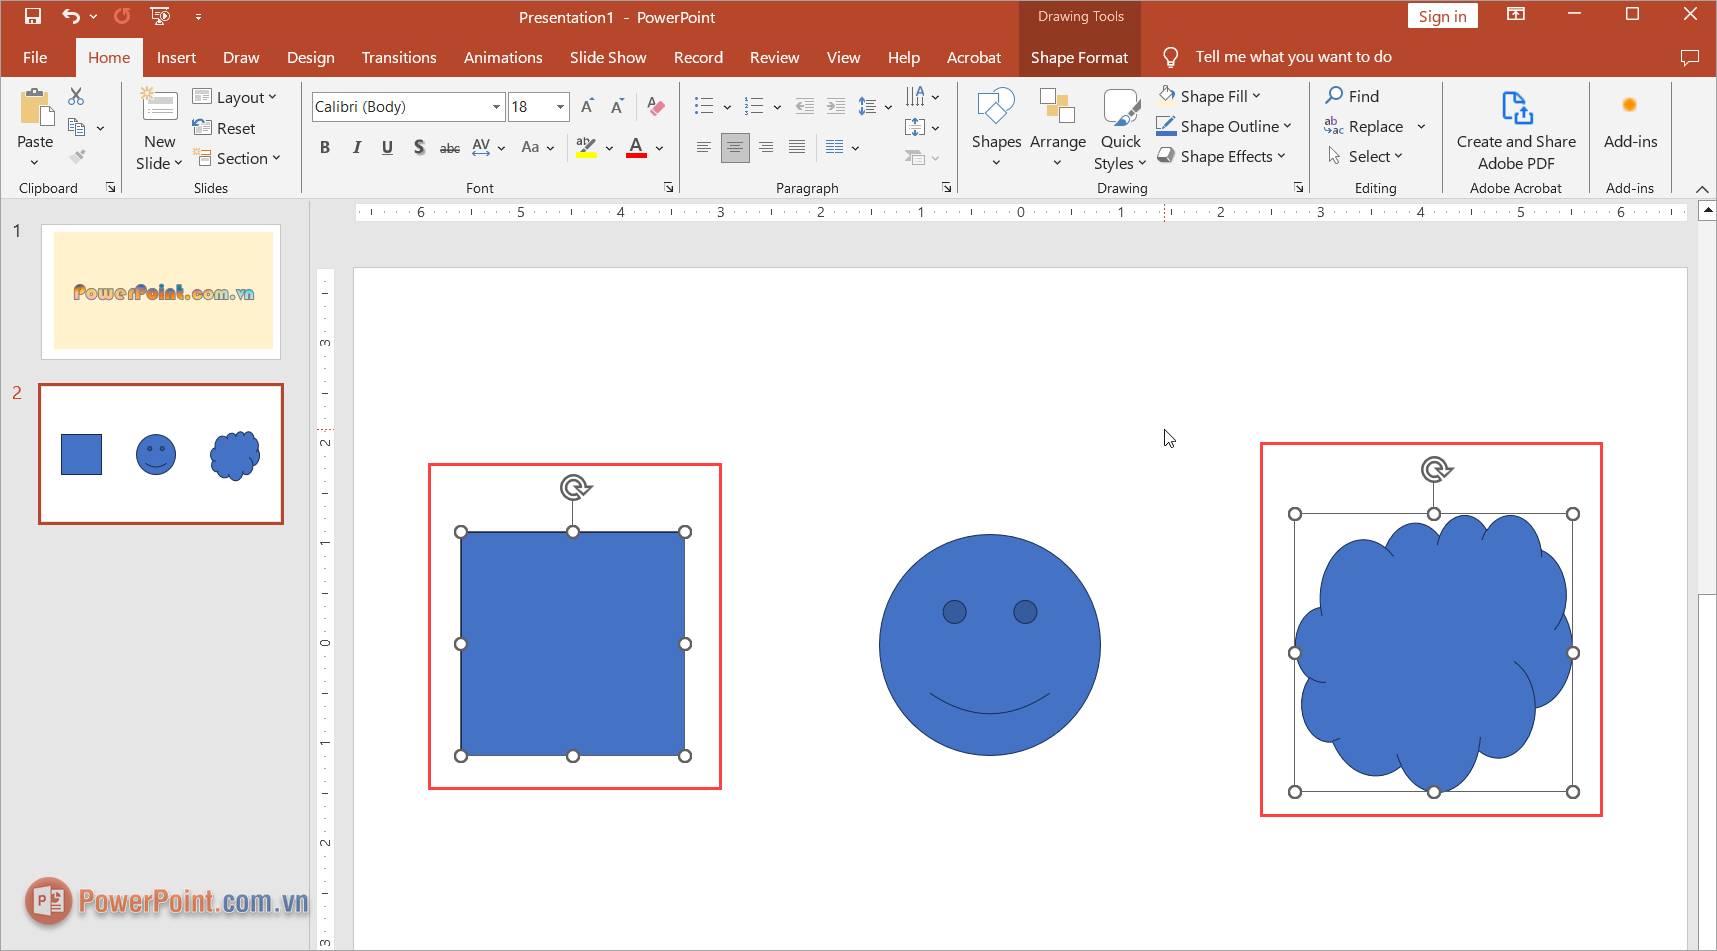Viewport: 1717px width, 951px height.
Task: Open Quick Styles gallery icon
Action: (1120, 106)
